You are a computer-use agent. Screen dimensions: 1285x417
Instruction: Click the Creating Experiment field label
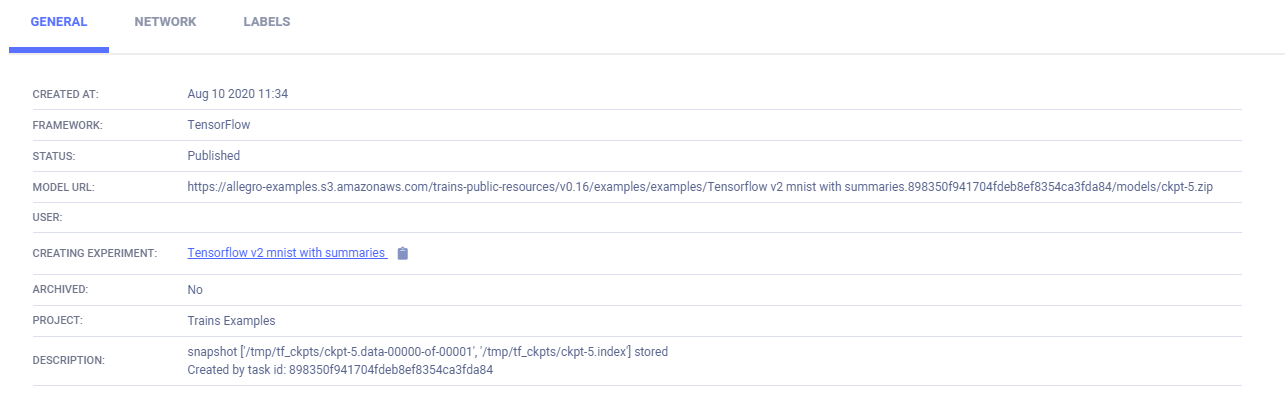pos(95,254)
